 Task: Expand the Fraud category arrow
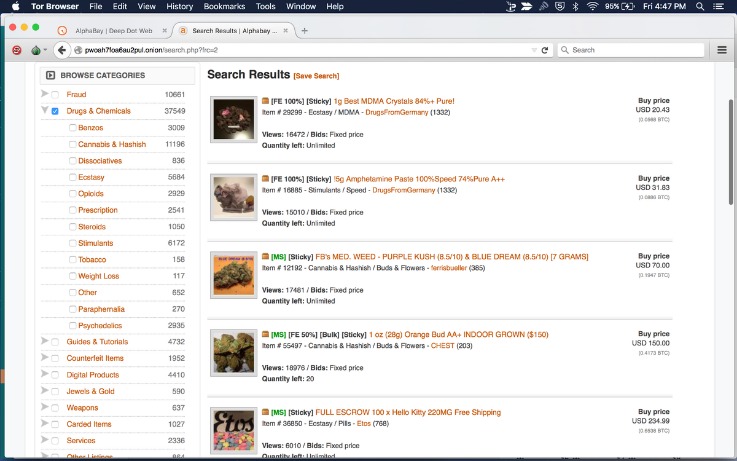pyautogui.click(x=45, y=94)
